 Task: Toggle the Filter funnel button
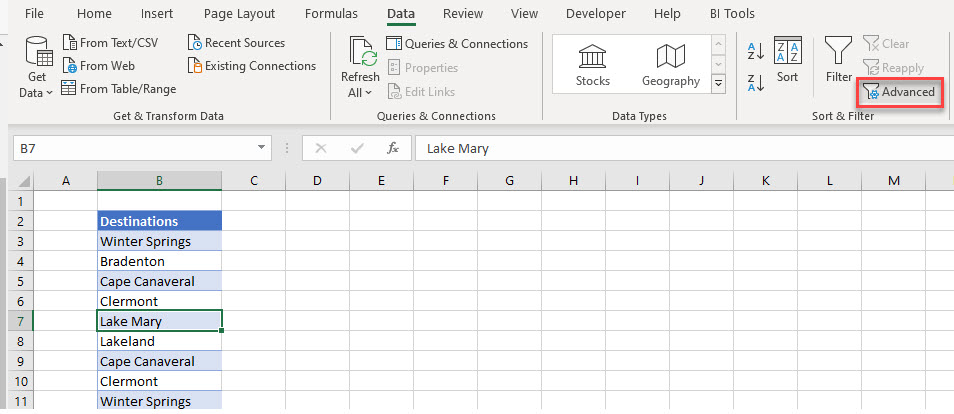click(838, 60)
